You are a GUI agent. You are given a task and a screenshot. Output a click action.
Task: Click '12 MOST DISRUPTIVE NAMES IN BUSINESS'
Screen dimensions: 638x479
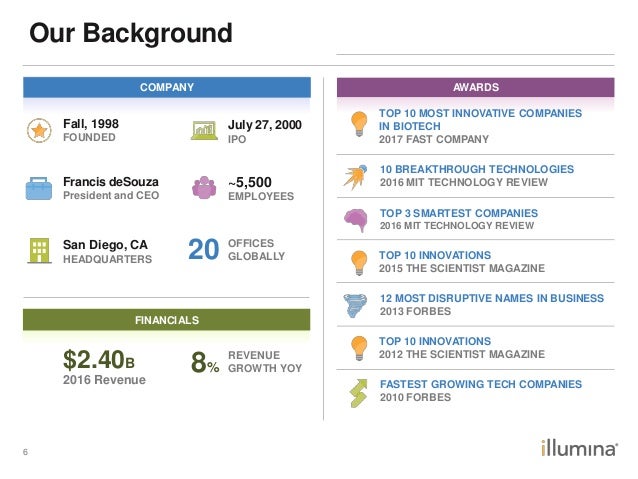tap(492, 298)
